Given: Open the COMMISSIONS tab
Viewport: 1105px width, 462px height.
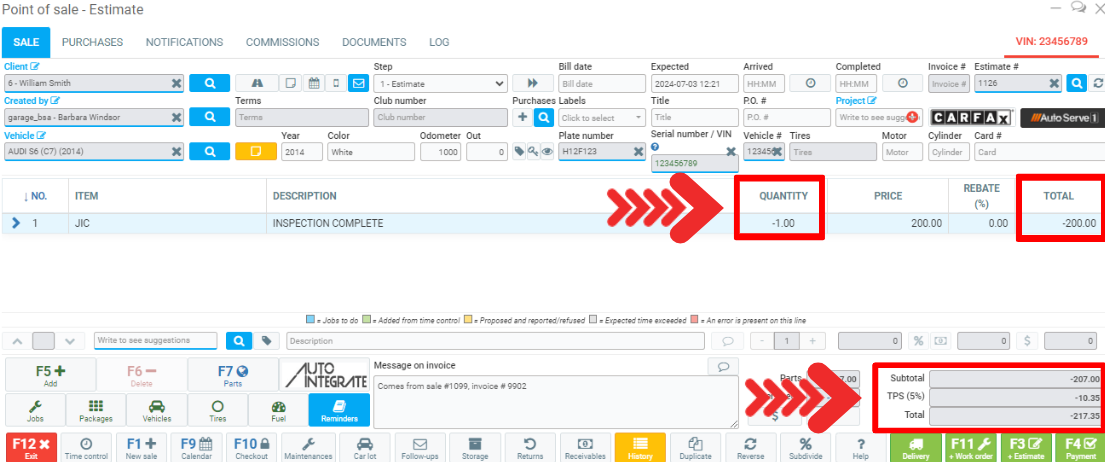Looking at the screenshot, I should (x=283, y=42).
